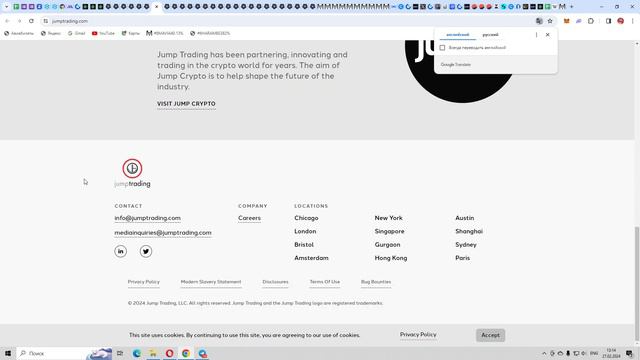
Task: Toggle the browser side panel icon
Action: [608, 21]
